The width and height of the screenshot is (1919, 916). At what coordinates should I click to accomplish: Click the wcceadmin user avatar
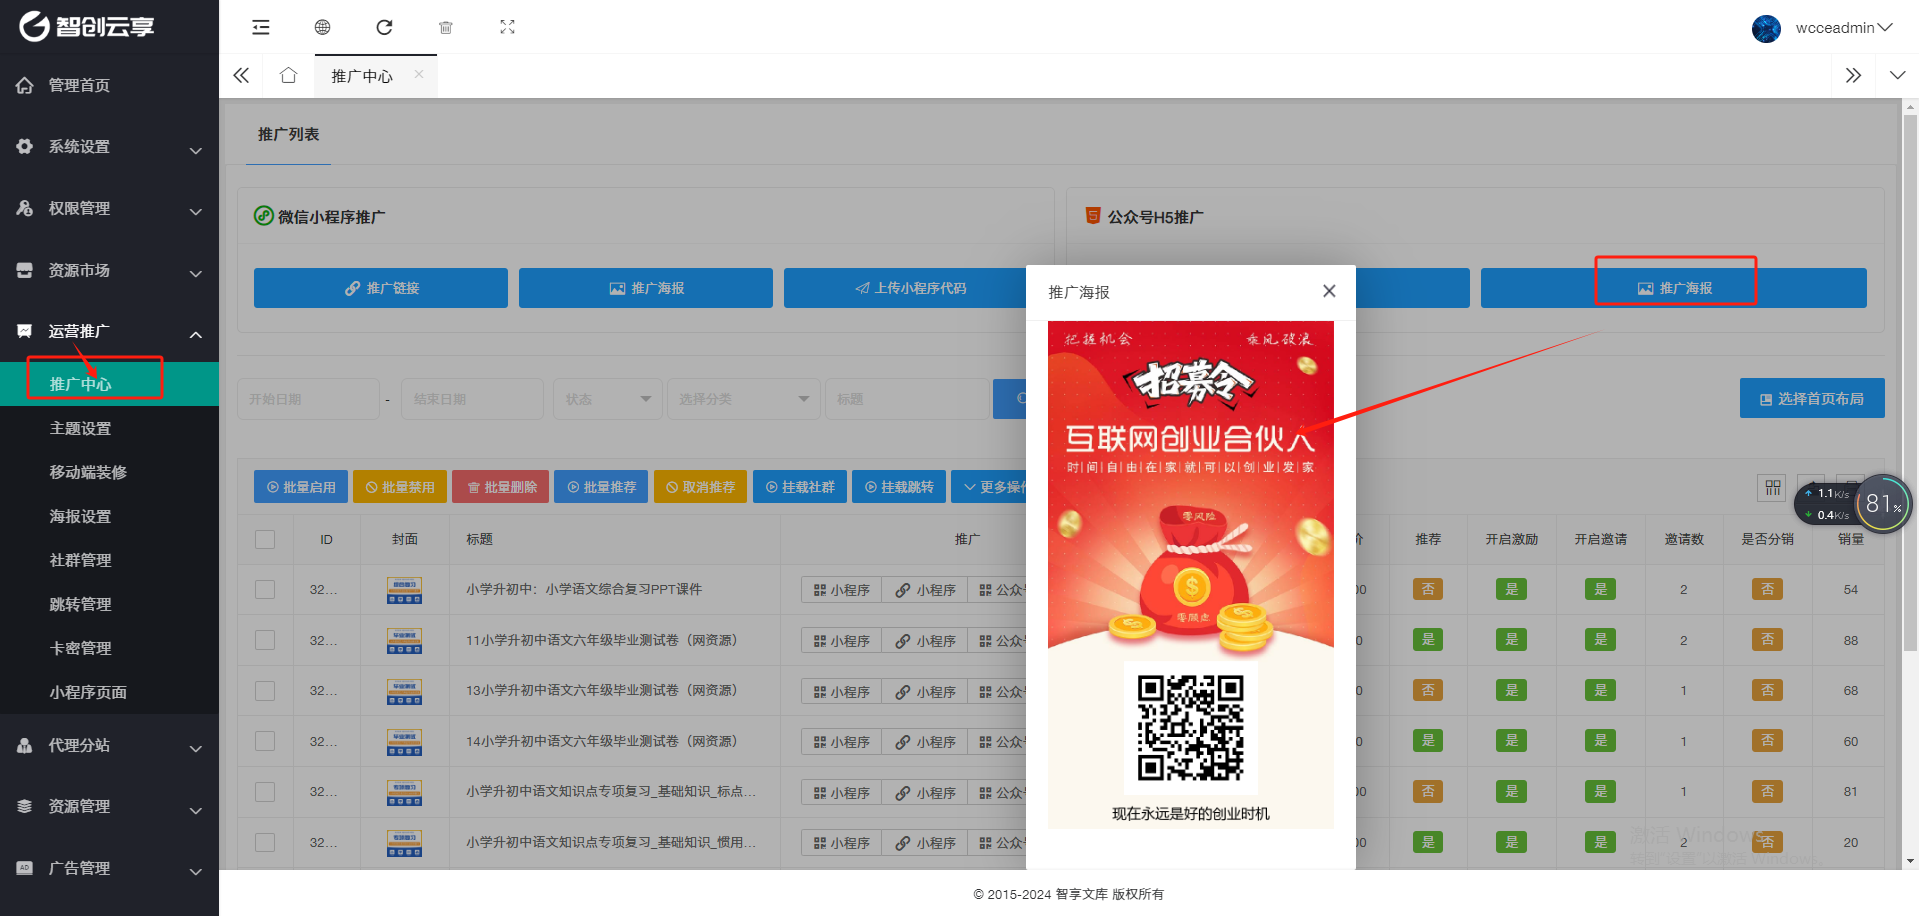1766,28
